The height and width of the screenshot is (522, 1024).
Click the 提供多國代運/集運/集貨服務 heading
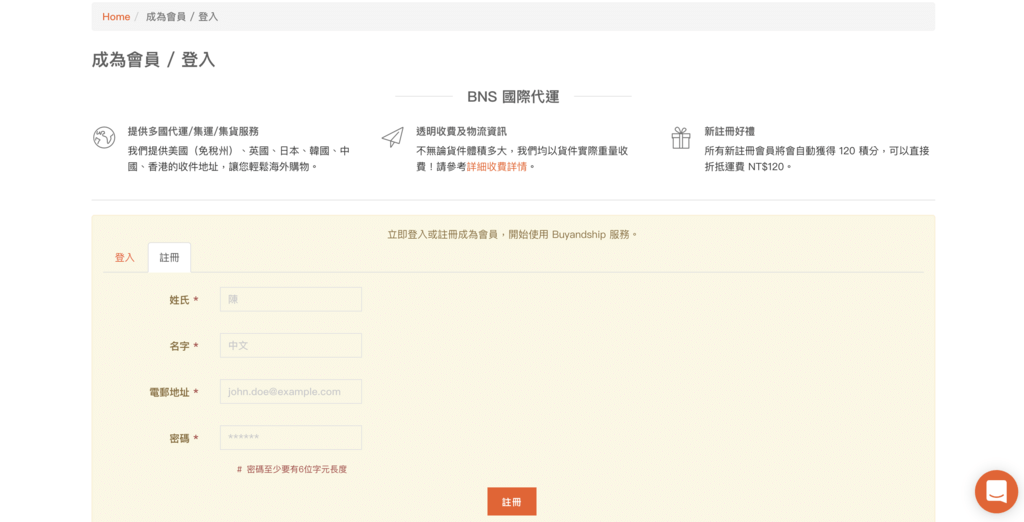pos(193,131)
